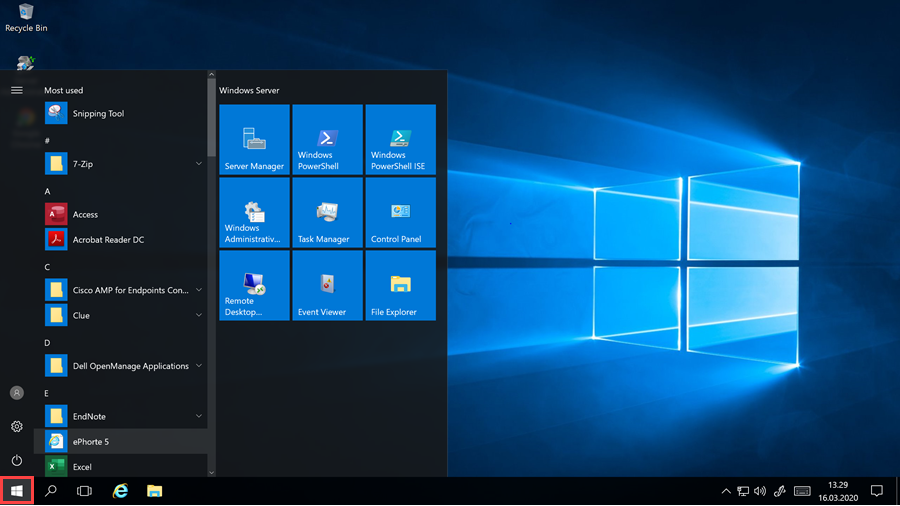
Task: Open the Remote Desktop tile
Action: coord(254,285)
